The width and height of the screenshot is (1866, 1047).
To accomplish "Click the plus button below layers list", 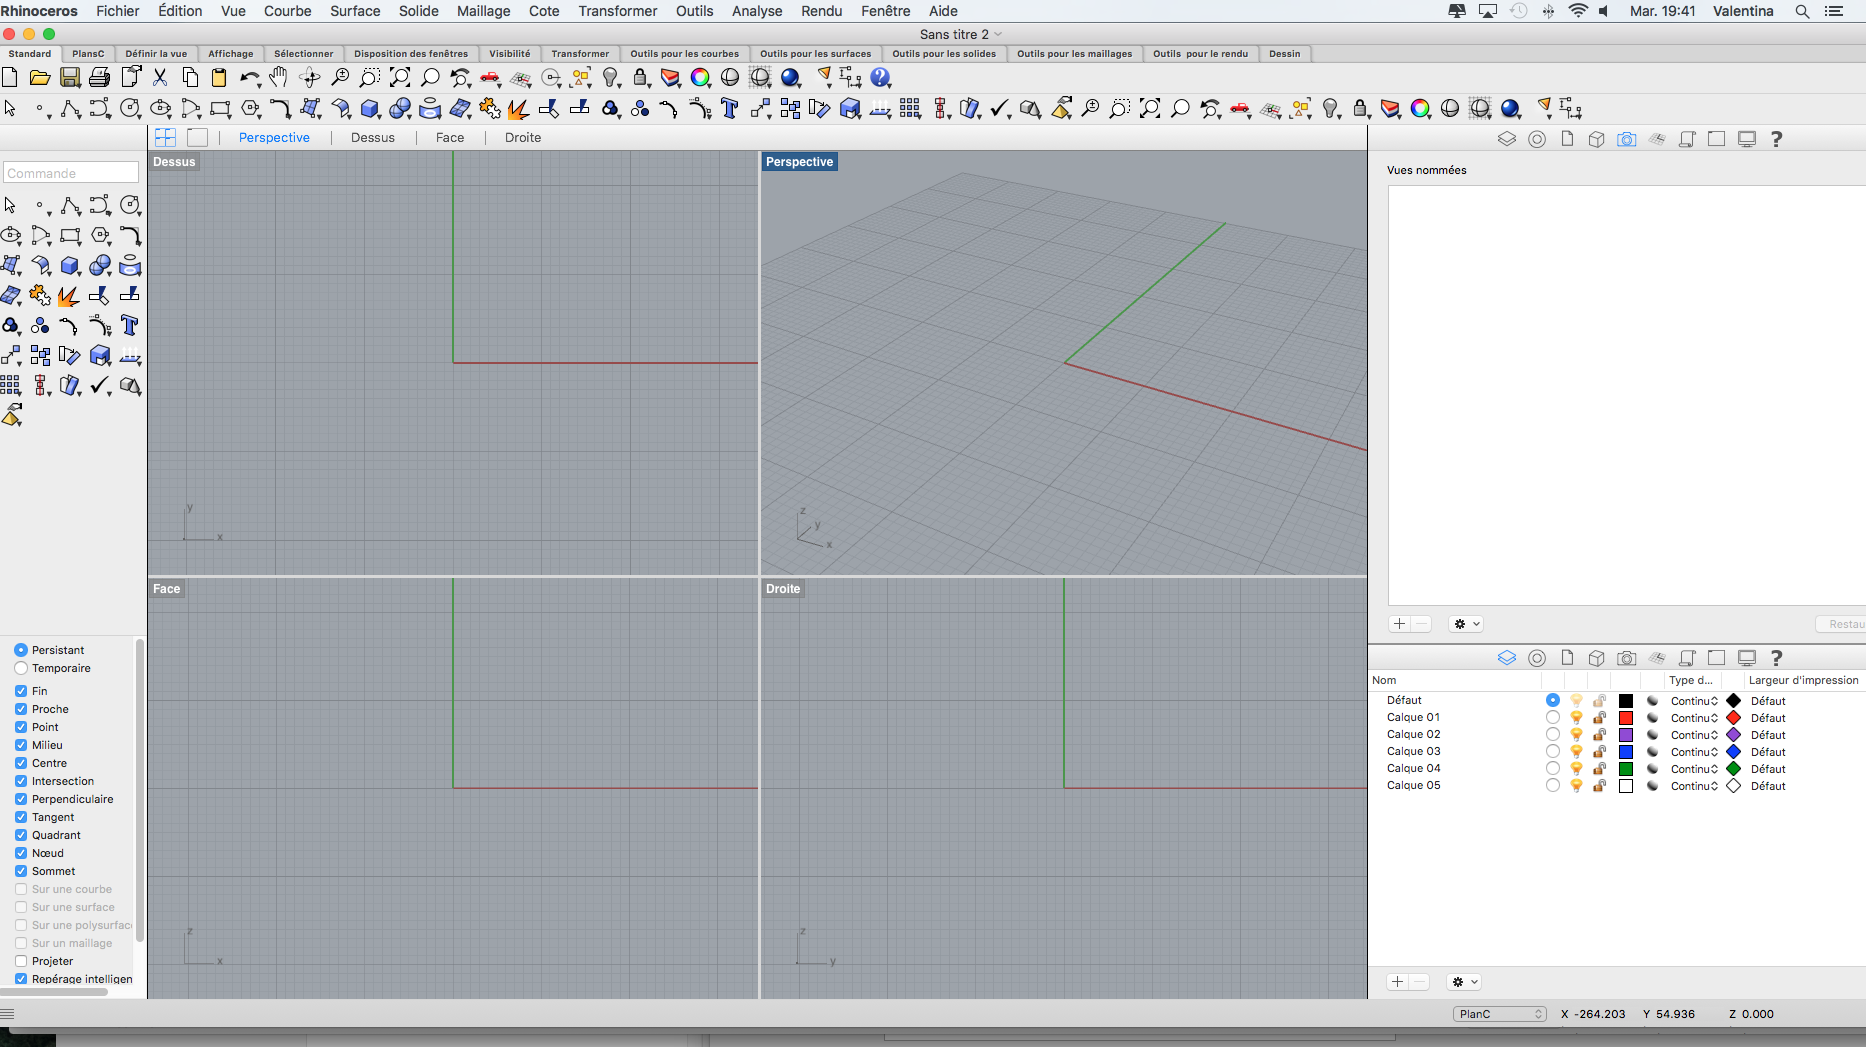I will click(x=1398, y=982).
